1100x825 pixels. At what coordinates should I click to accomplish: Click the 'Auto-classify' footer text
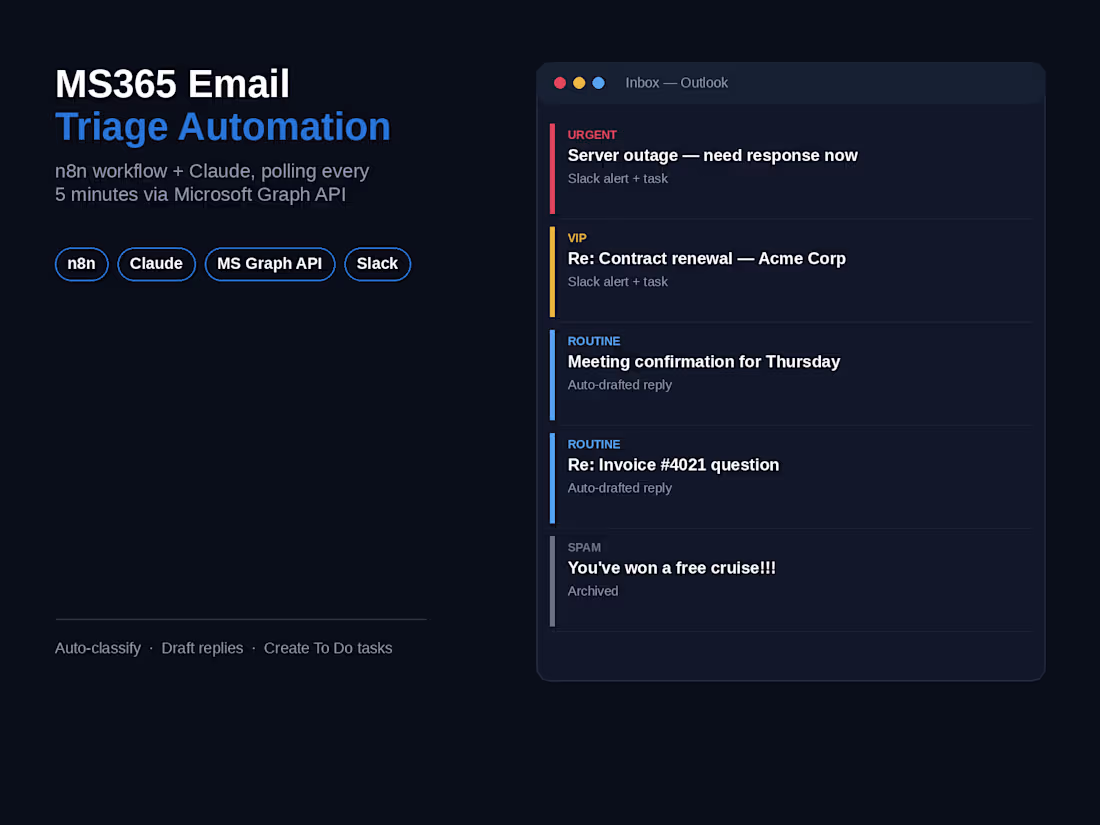(98, 648)
